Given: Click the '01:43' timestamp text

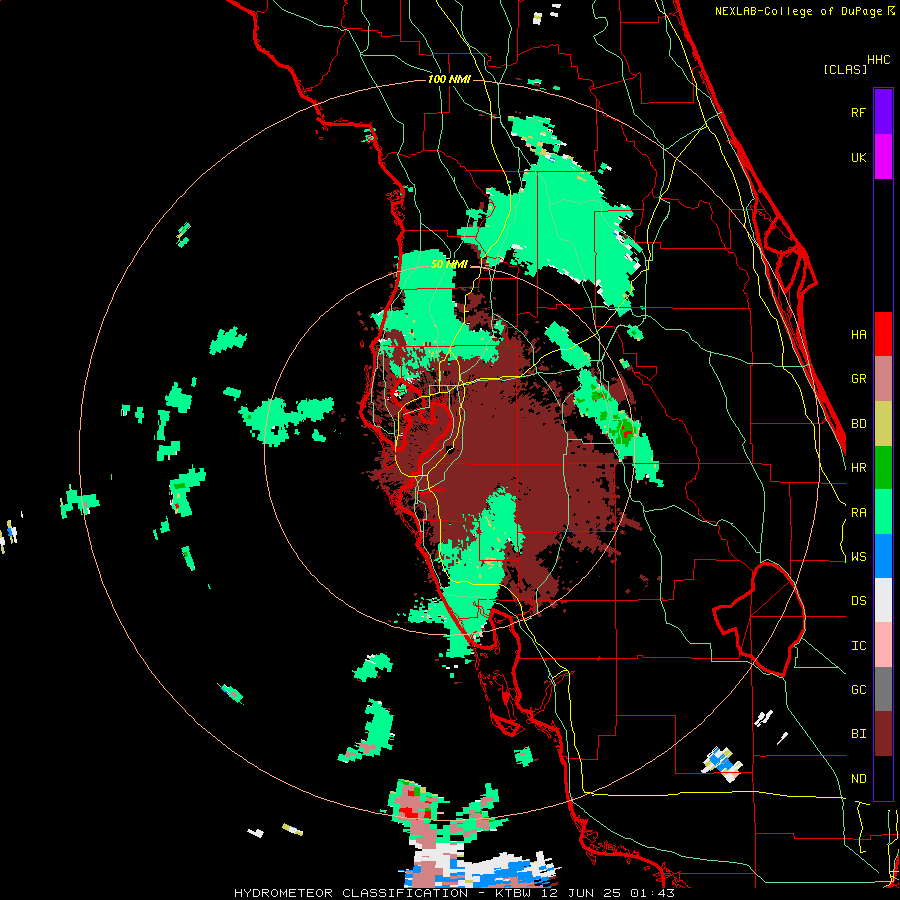Looking at the screenshot, I should [x=651, y=893].
